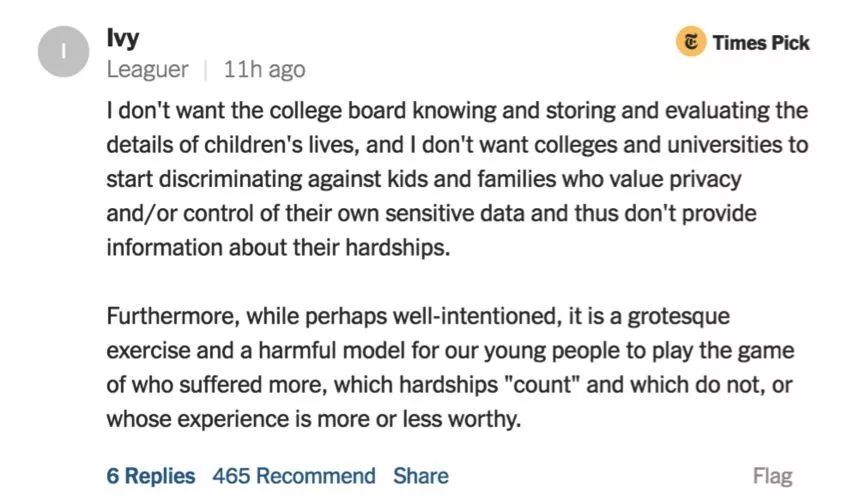Click Ivy's gray avatar circle
This screenshot has width=865, height=499.
click(x=64, y=53)
